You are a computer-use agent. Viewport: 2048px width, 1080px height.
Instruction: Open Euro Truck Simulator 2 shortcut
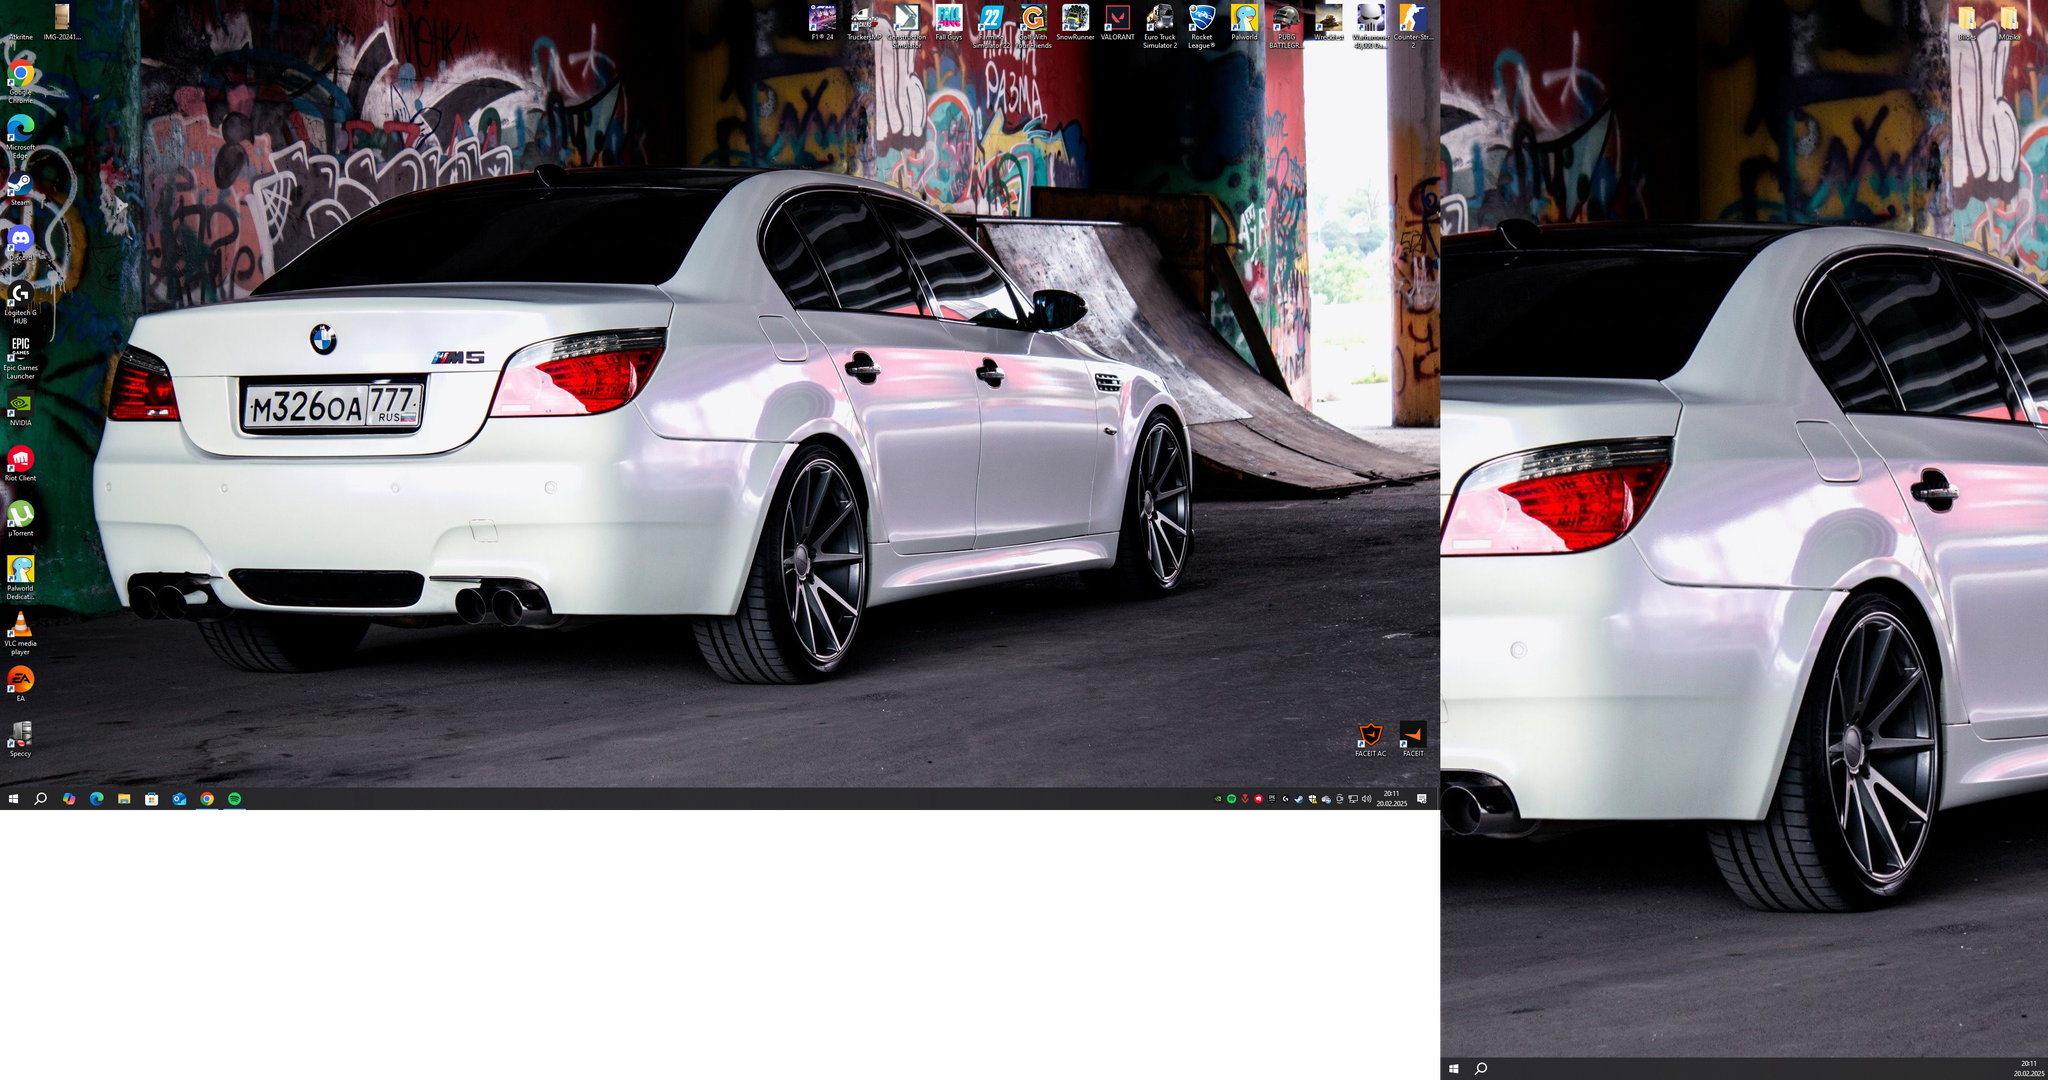1160,26
